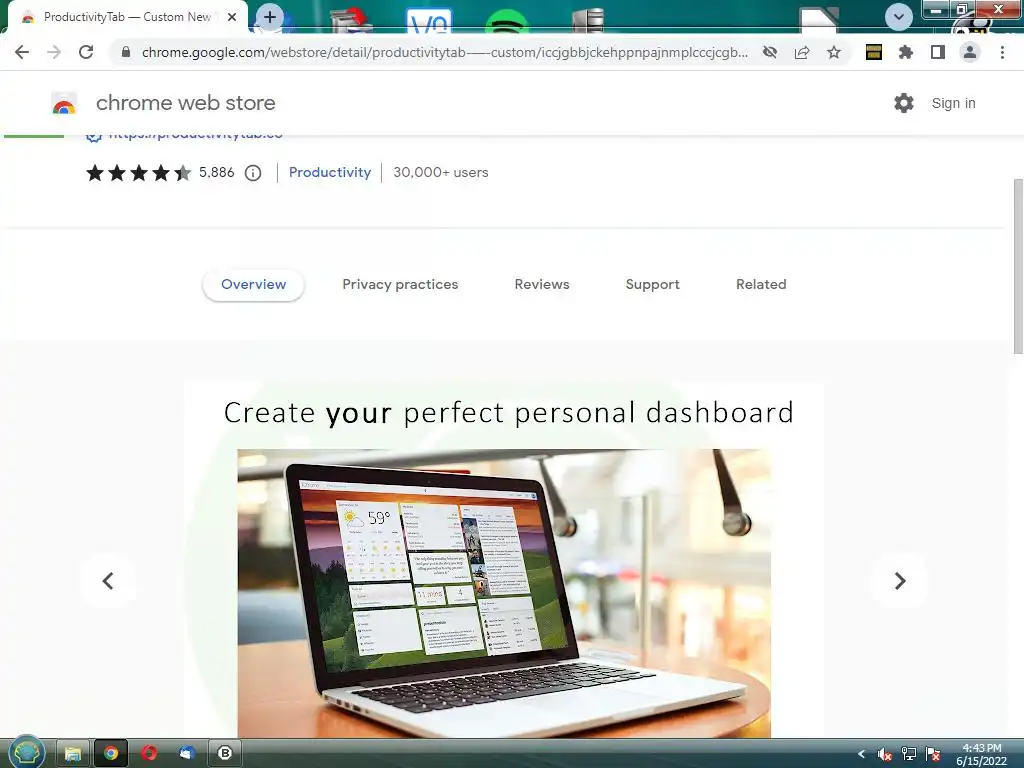Click the taskbar clock and date
Image resolution: width=1024 pixels, height=768 pixels.
(982, 754)
